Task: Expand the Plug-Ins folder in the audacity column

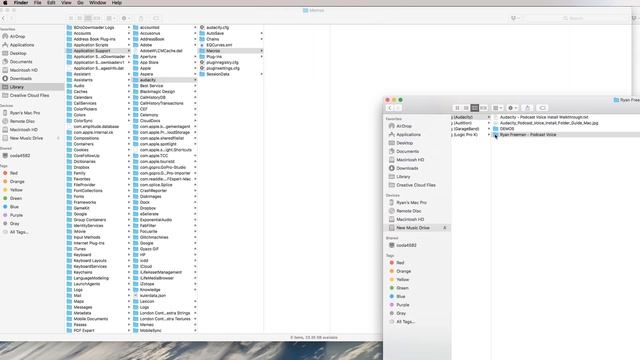Action: [261, 57]
